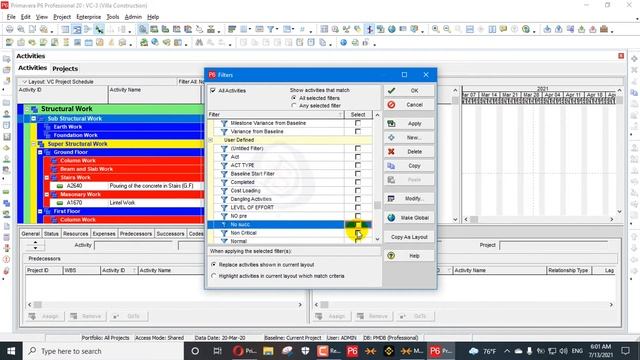Collapse the Masonry Work node
Viewport: 640px width, 360px height.
click(47, 195)
